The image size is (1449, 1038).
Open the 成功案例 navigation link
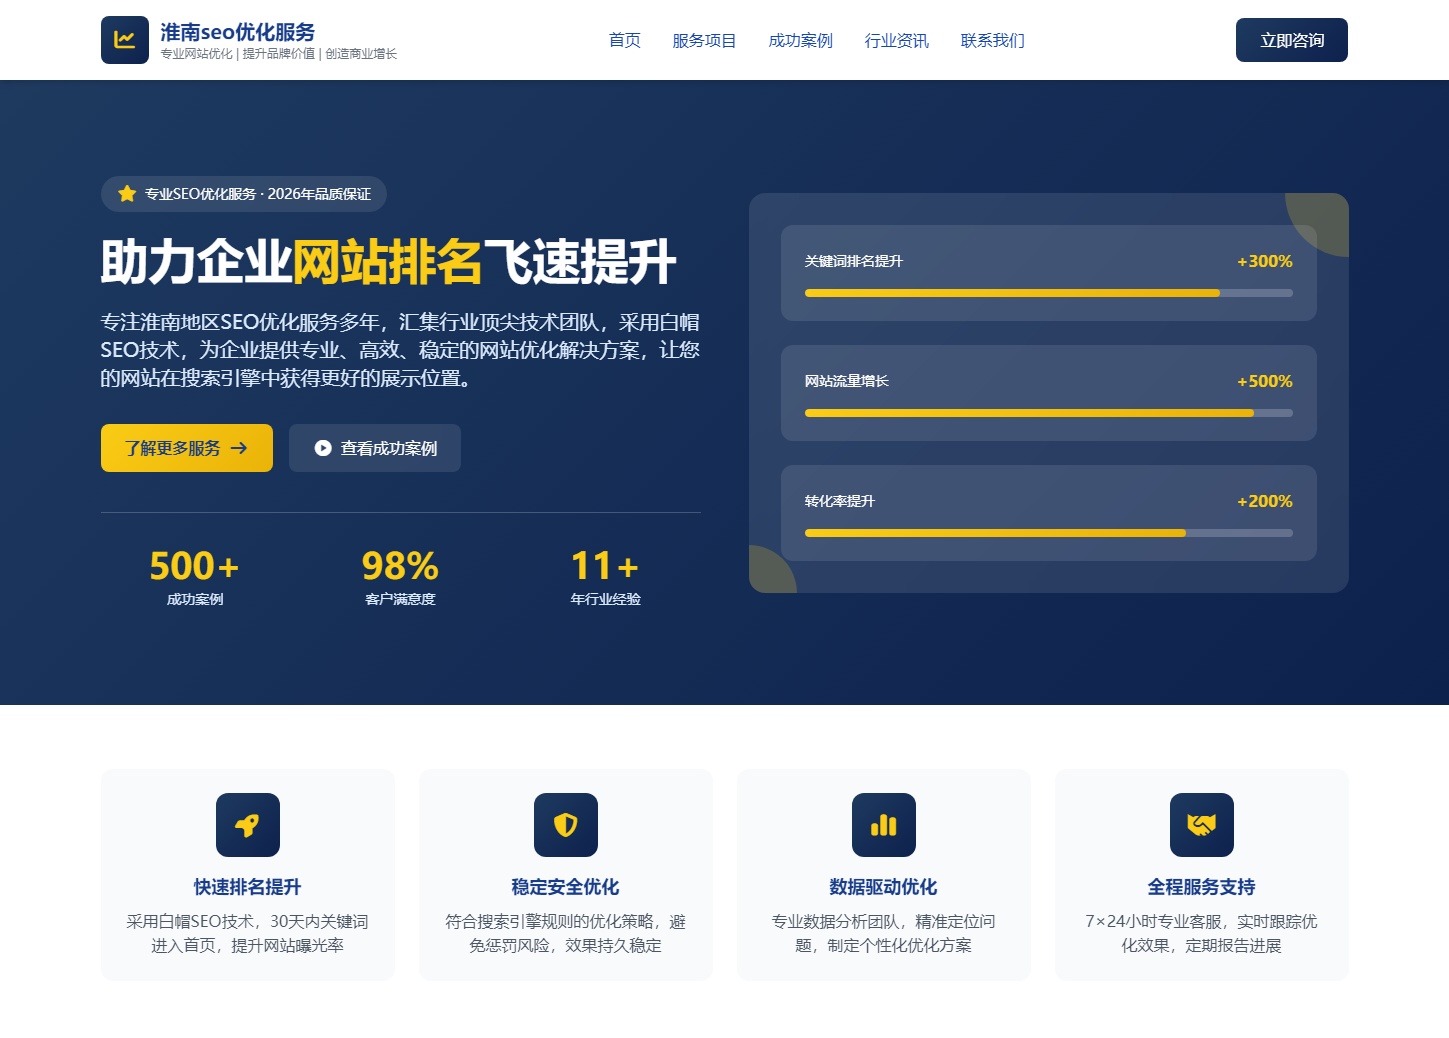[800, 40]
